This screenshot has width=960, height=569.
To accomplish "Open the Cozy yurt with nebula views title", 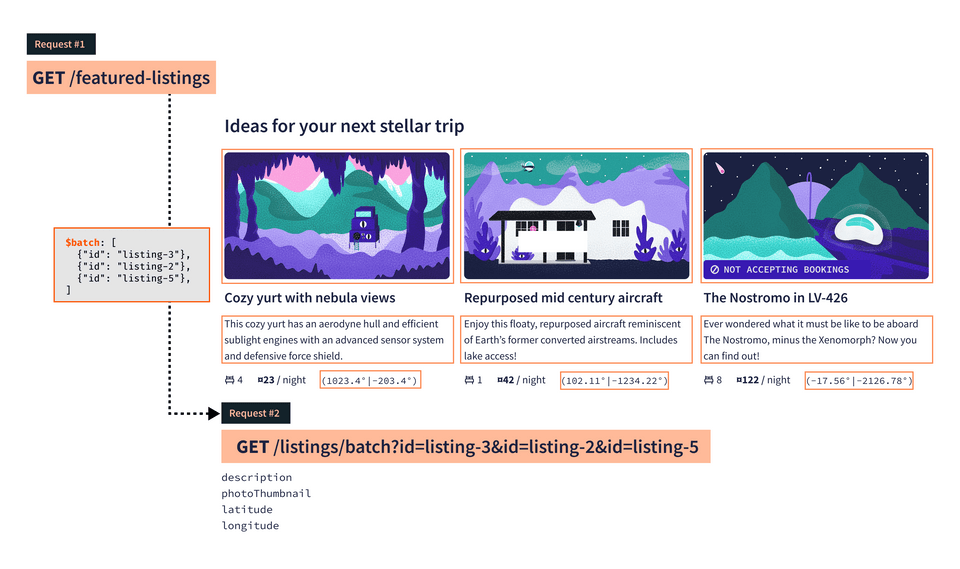I will point(310,298).
